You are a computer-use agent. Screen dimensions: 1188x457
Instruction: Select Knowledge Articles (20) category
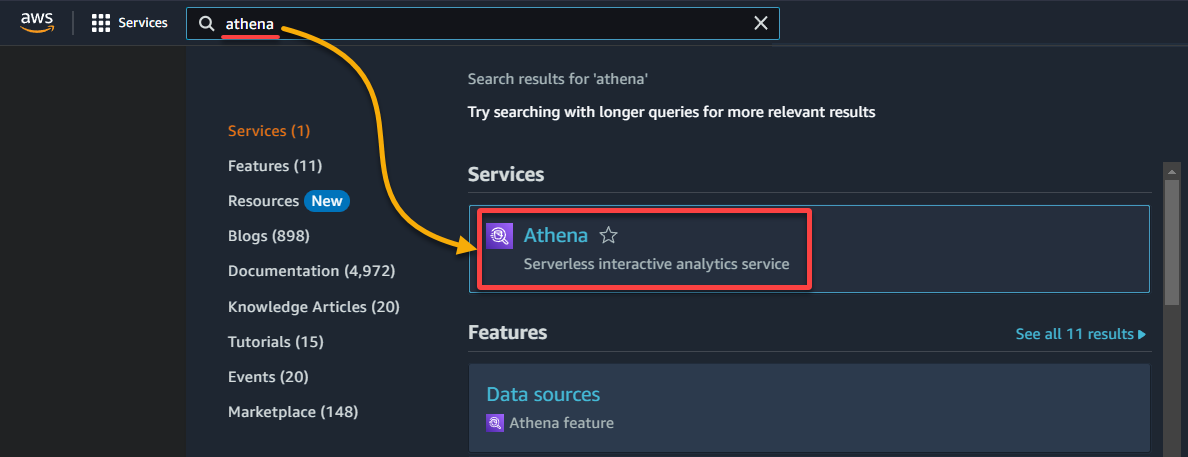pyautogui.click(x=314, y=307)
